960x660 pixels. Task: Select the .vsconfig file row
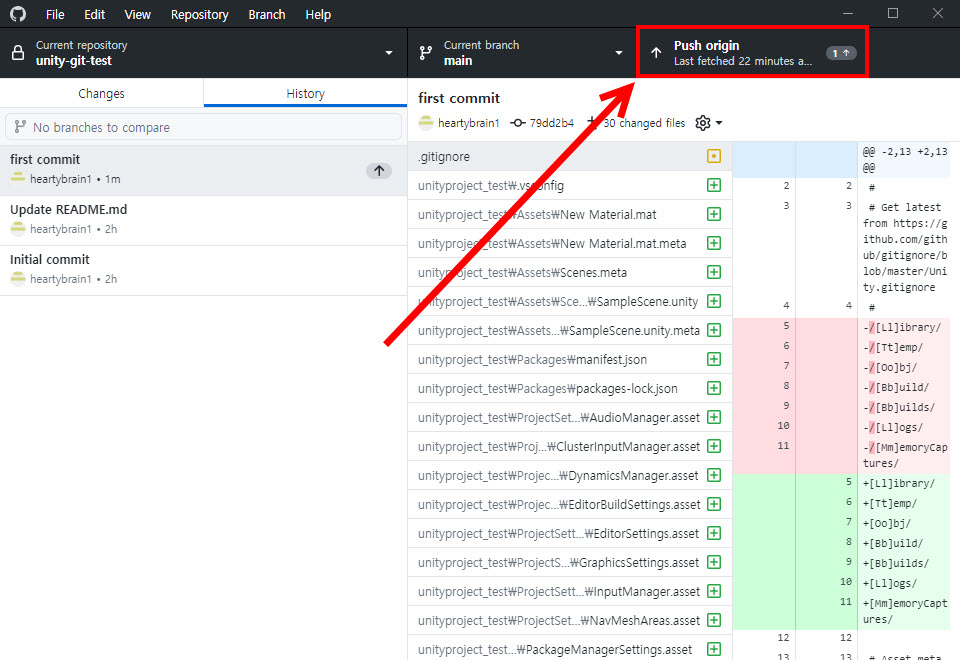(569, 186)
